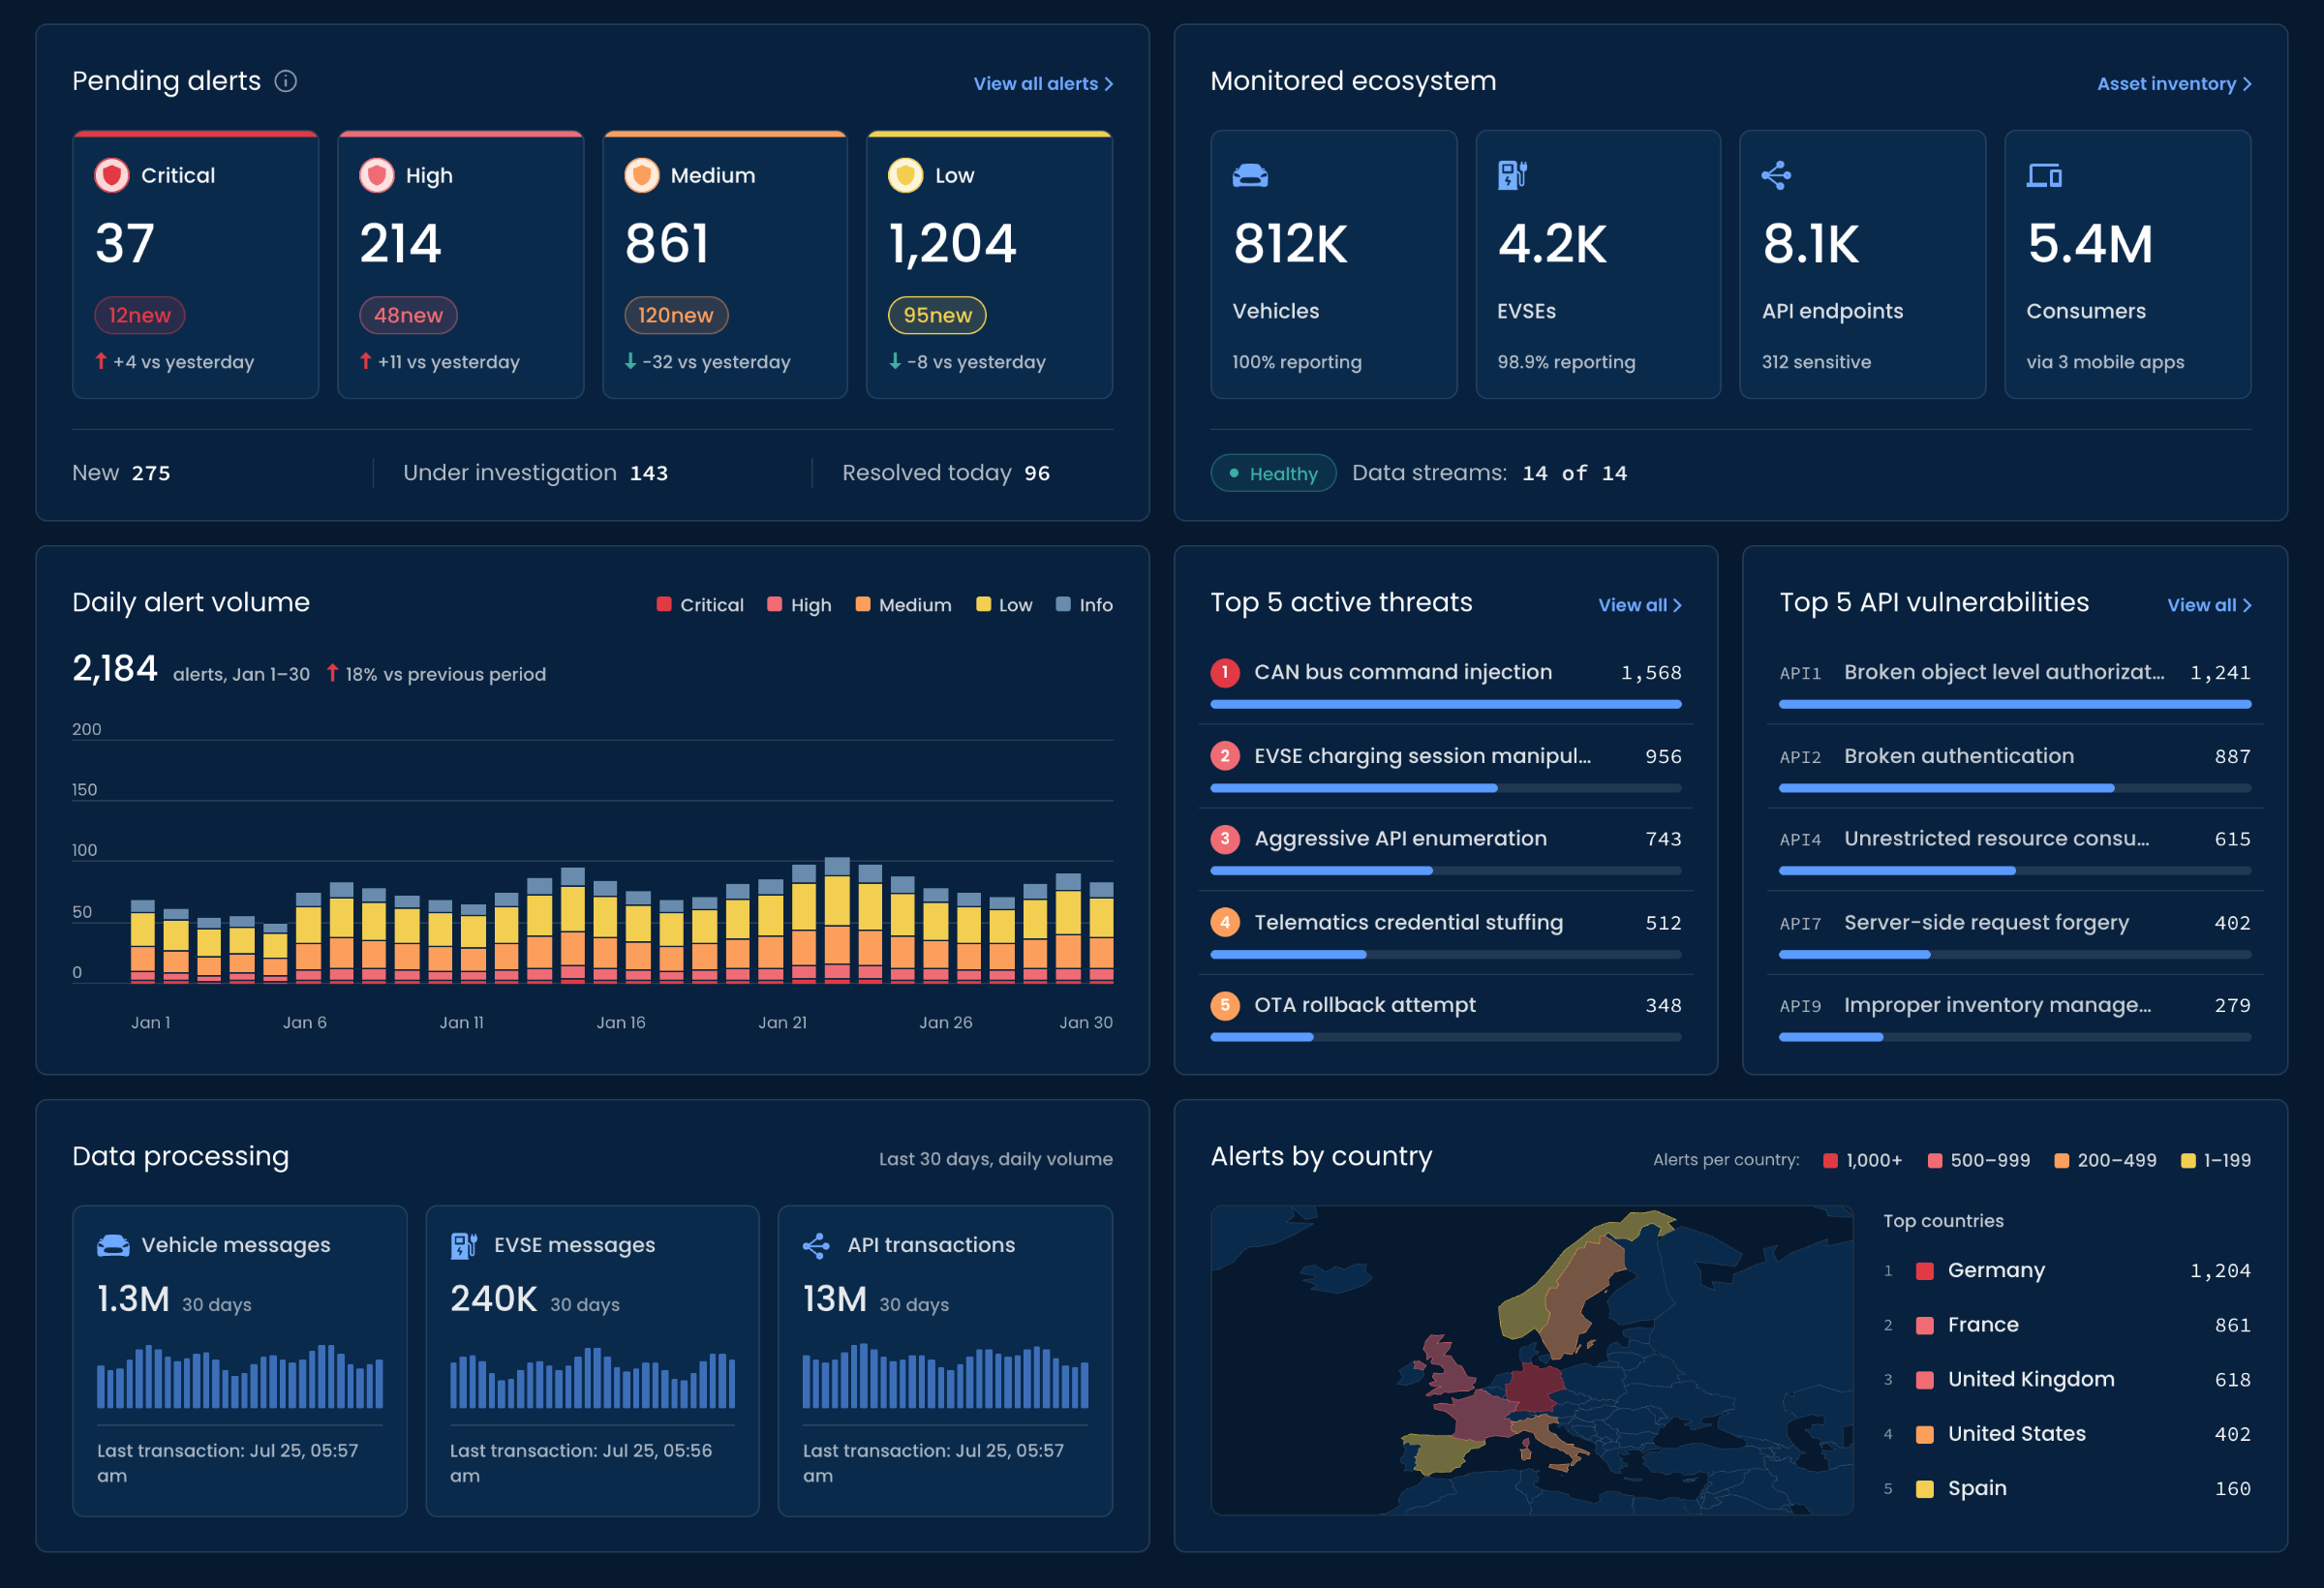The width and height of the screenshot is (2324, 1588).
Task: Toggle Medium series in chart legend
Action: click(903, 605)
